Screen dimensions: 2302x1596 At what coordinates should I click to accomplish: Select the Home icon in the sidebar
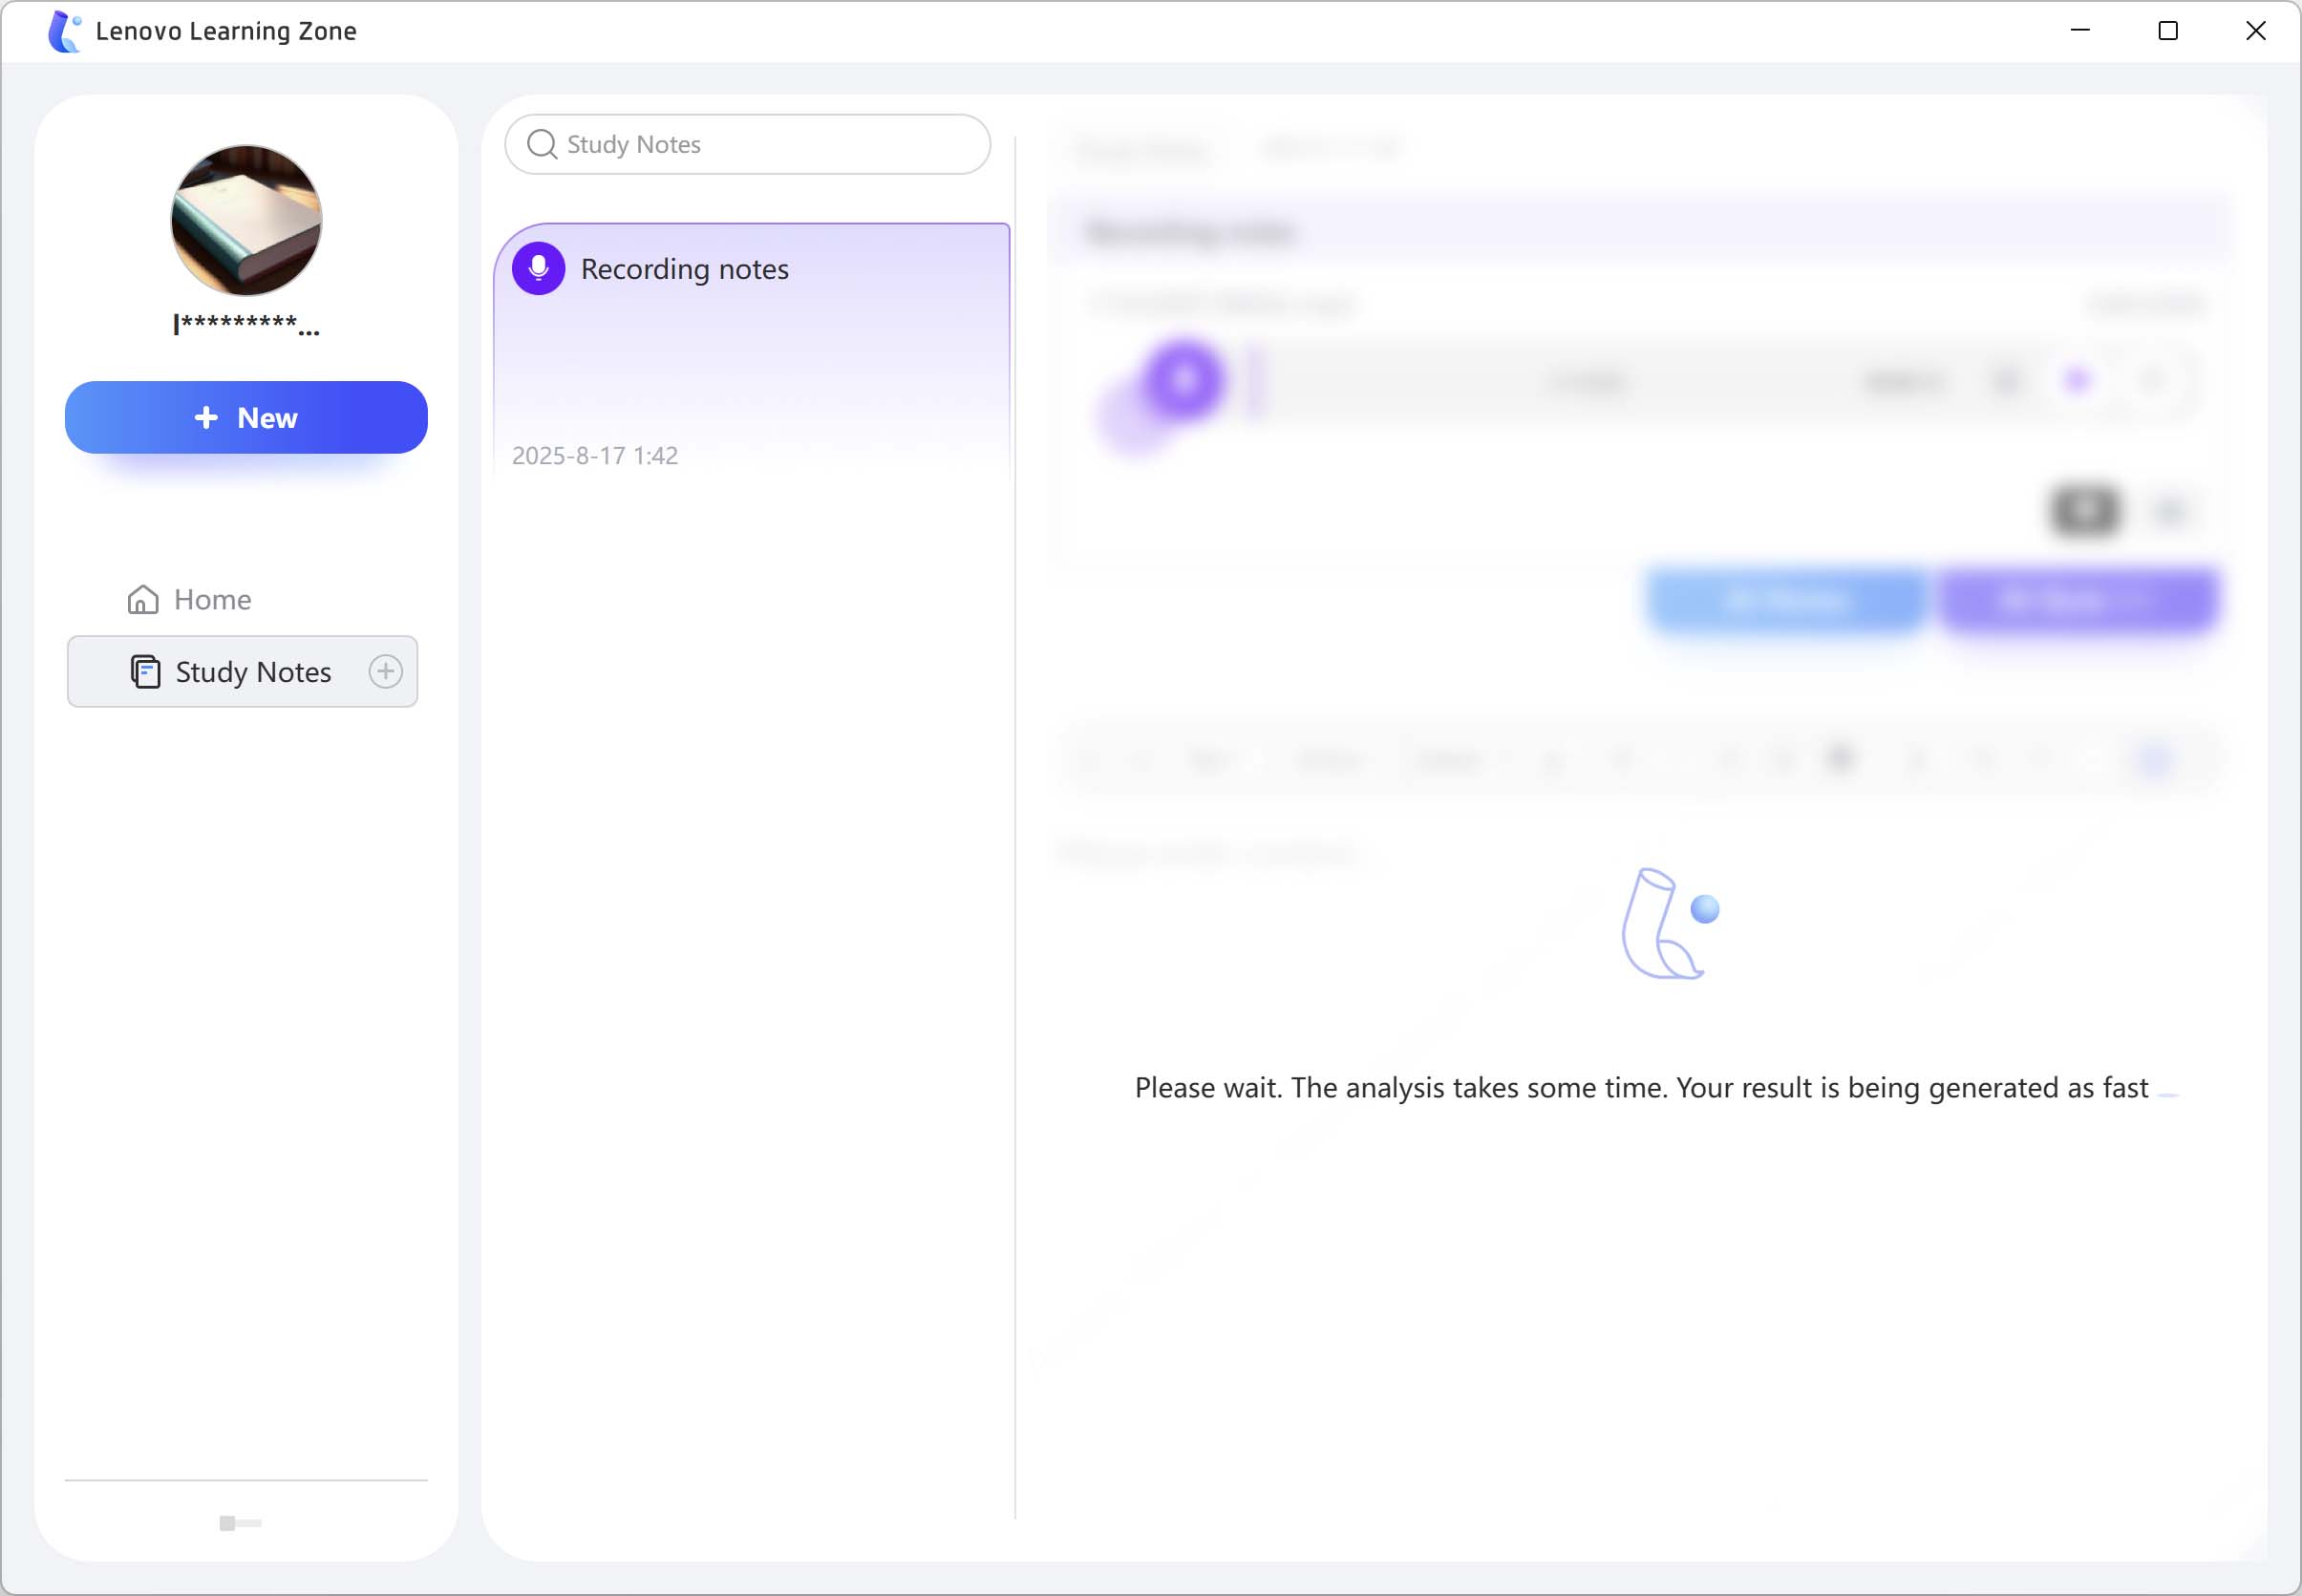(143, 598)
